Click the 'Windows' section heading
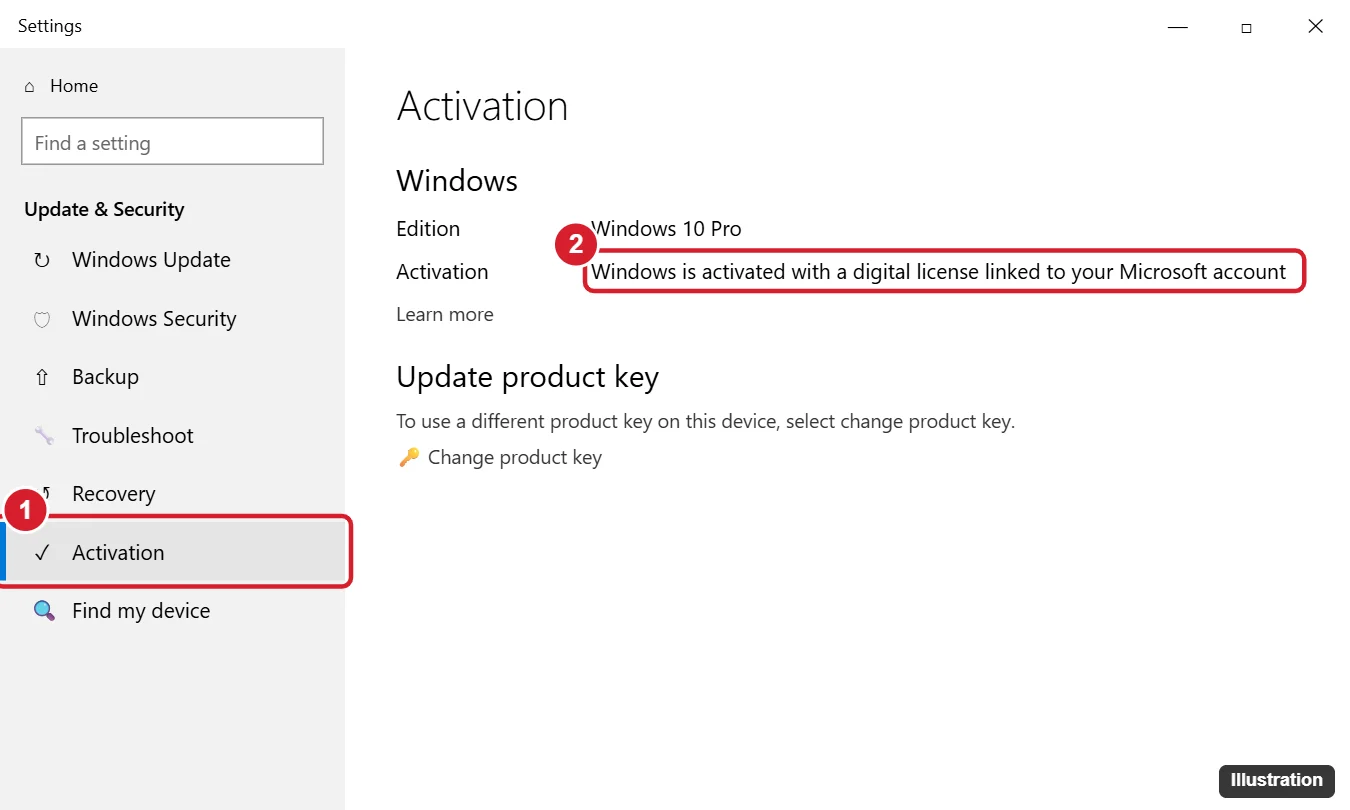Image resolution: width=1350 pixels, height=810 pixels. 457,181
